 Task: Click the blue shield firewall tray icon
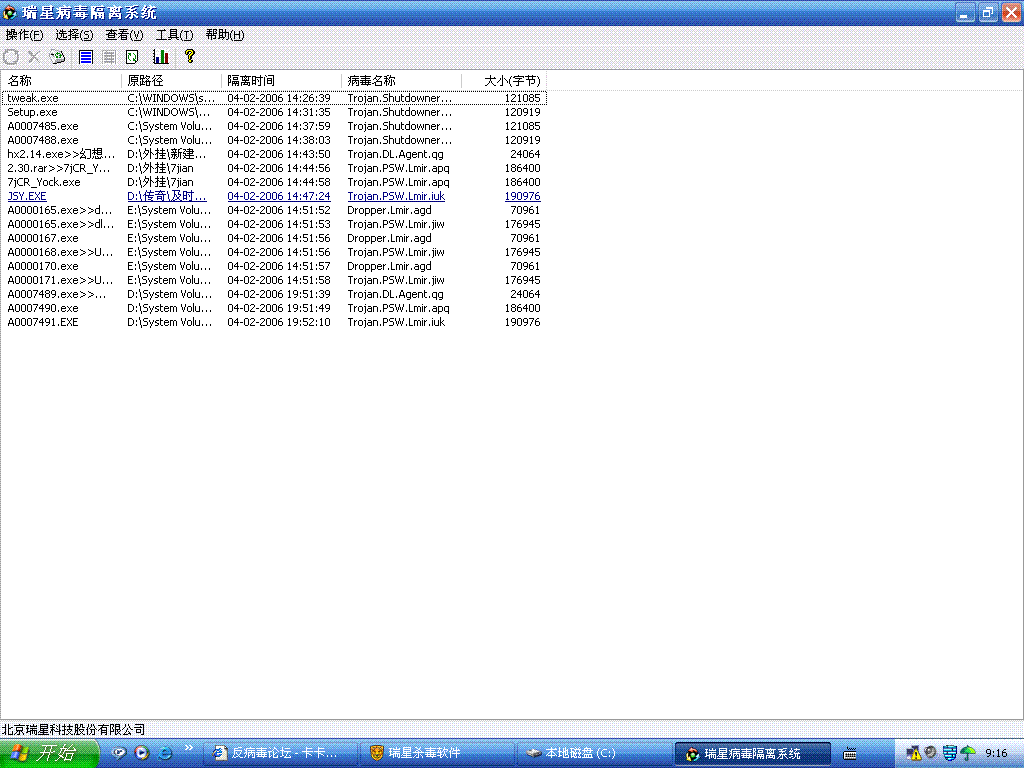point(950,753)
